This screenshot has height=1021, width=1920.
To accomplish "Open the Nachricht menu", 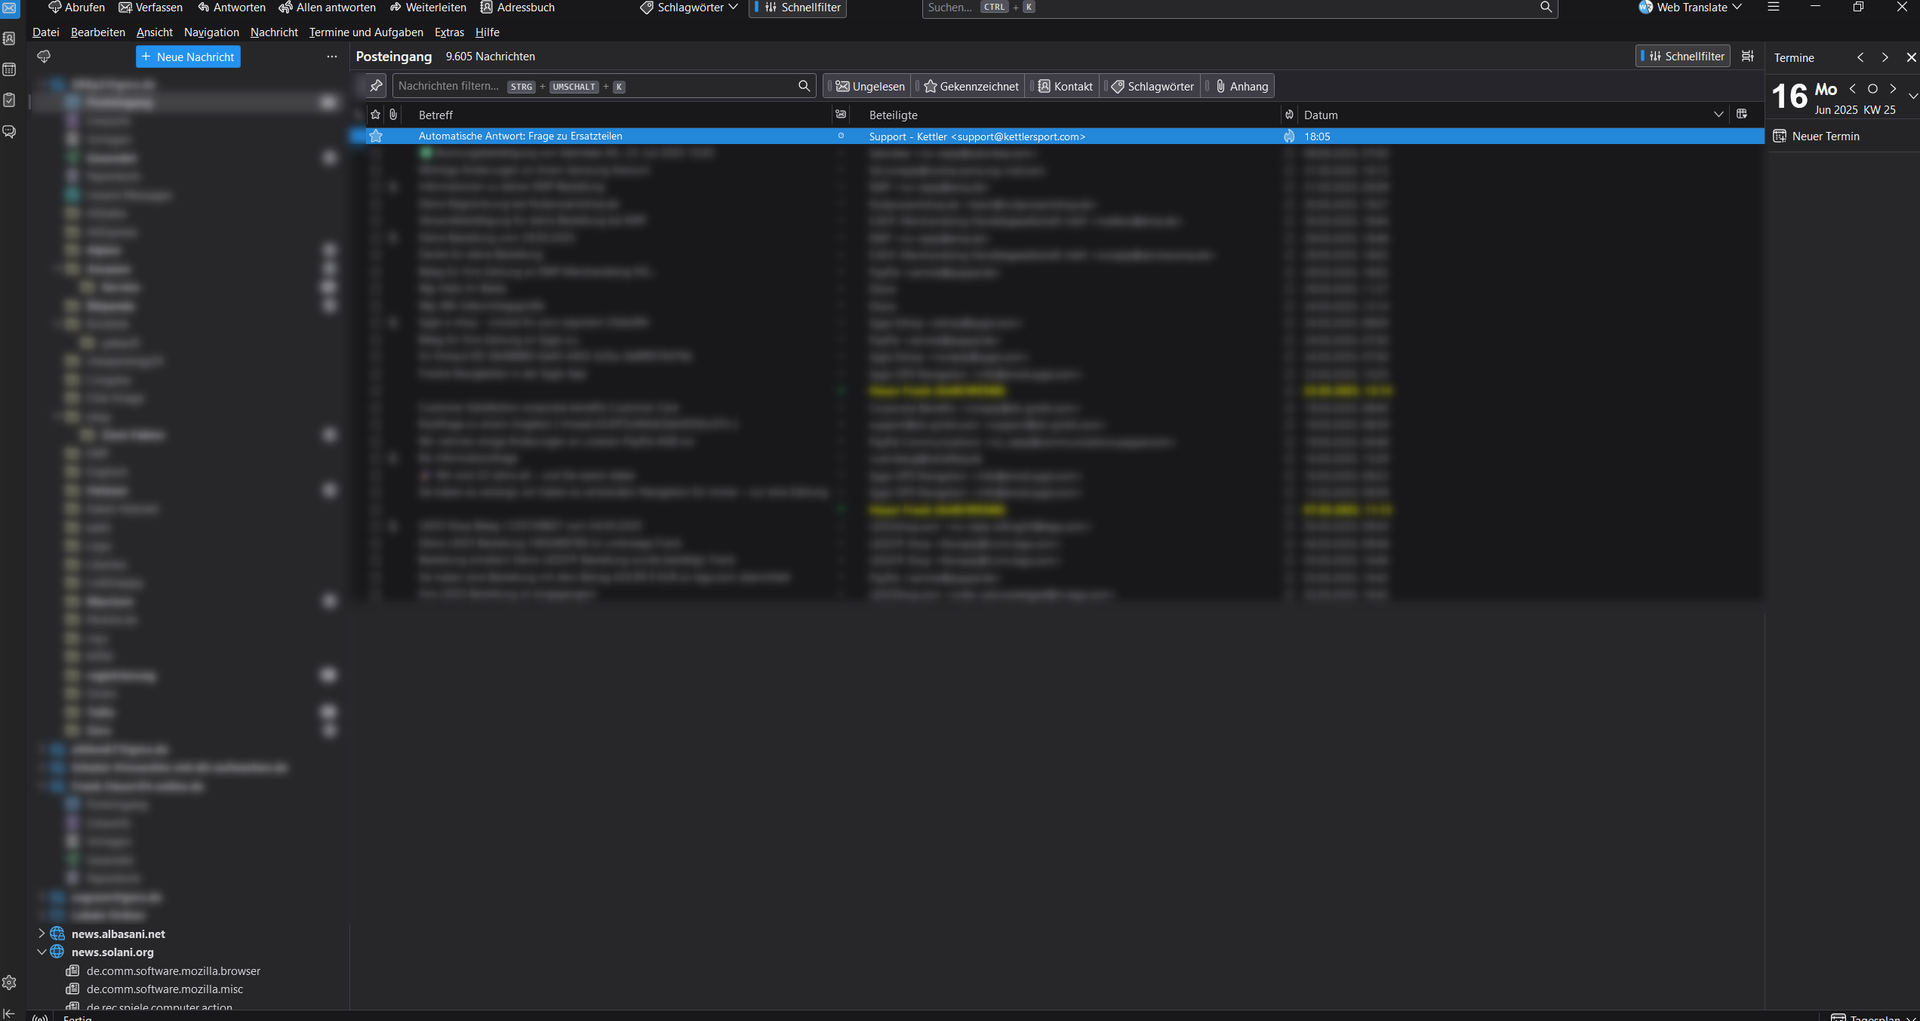I will [x=274, y=32].
